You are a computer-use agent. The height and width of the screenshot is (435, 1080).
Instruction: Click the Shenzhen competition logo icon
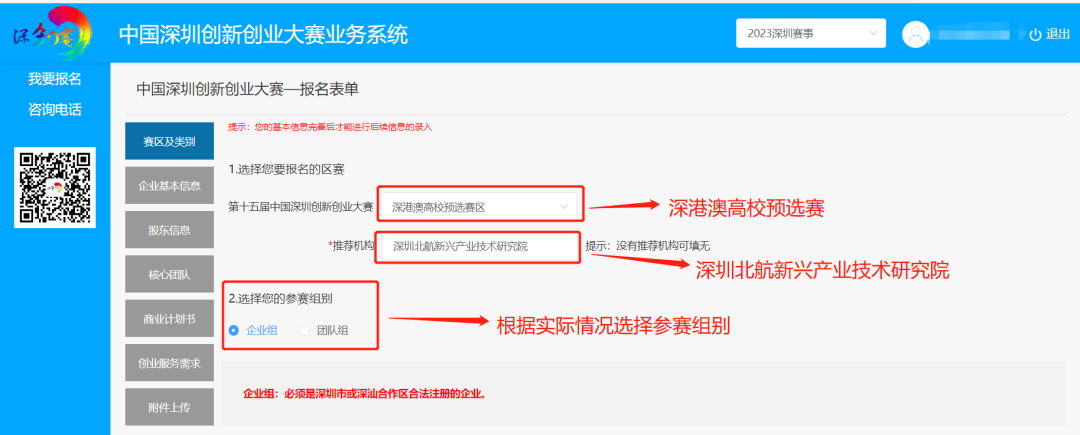coord(53,33)
